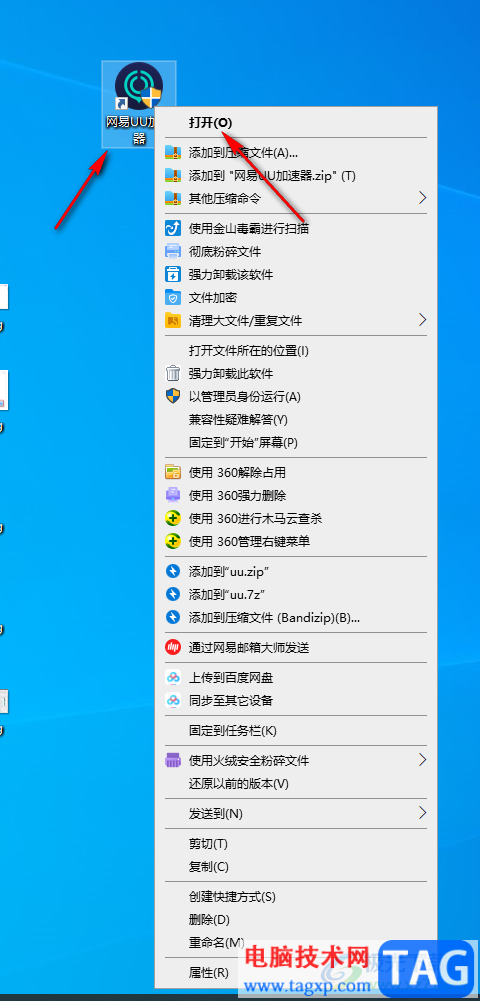Click the 360 icon beside 木马云查杀
480x1001 pixels.
(173, 518)
